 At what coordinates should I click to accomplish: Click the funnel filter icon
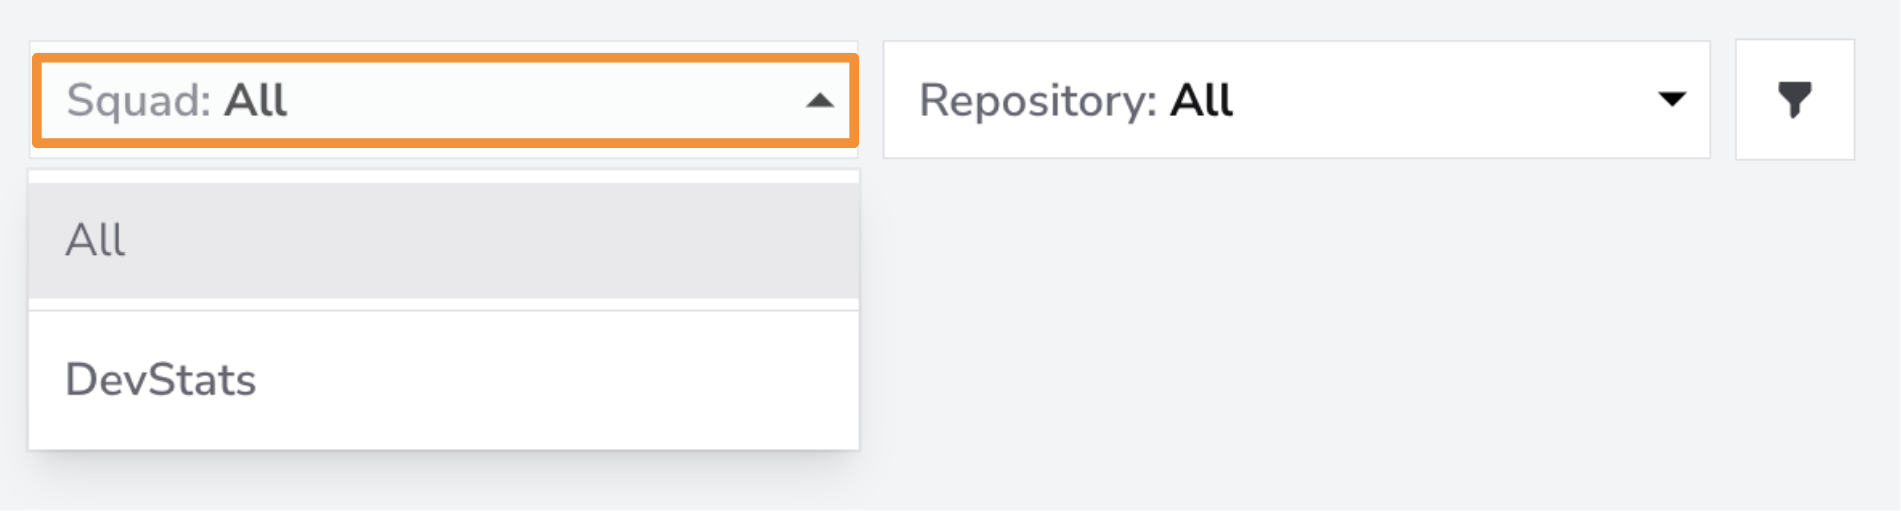point(1794,99)
